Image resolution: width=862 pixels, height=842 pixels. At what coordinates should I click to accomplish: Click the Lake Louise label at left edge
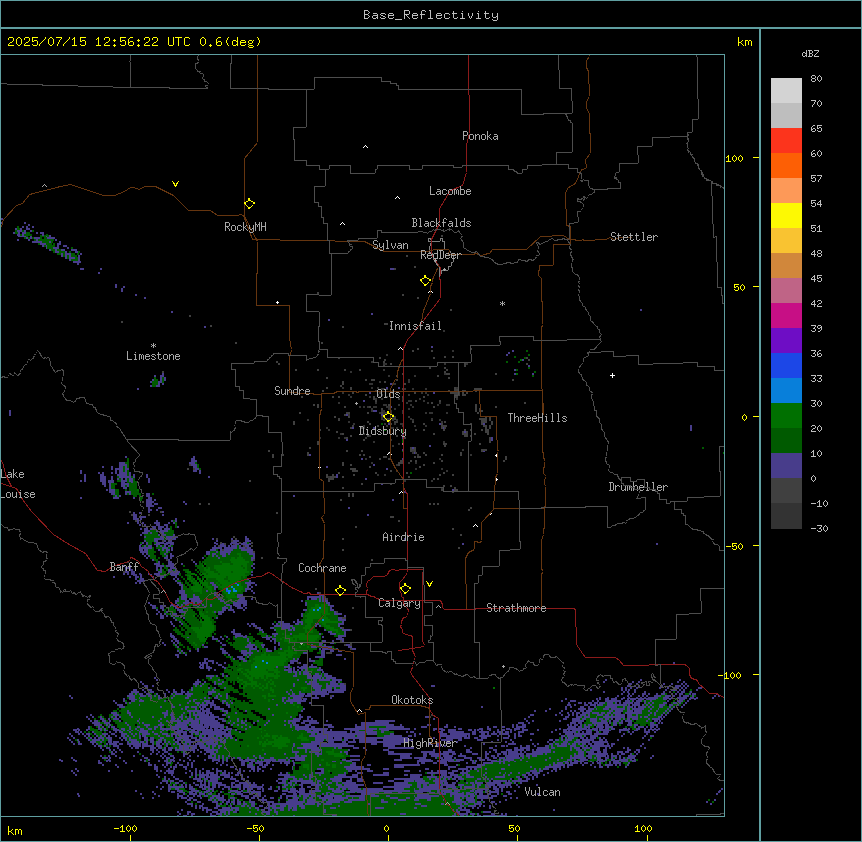(x=18, y=484)
